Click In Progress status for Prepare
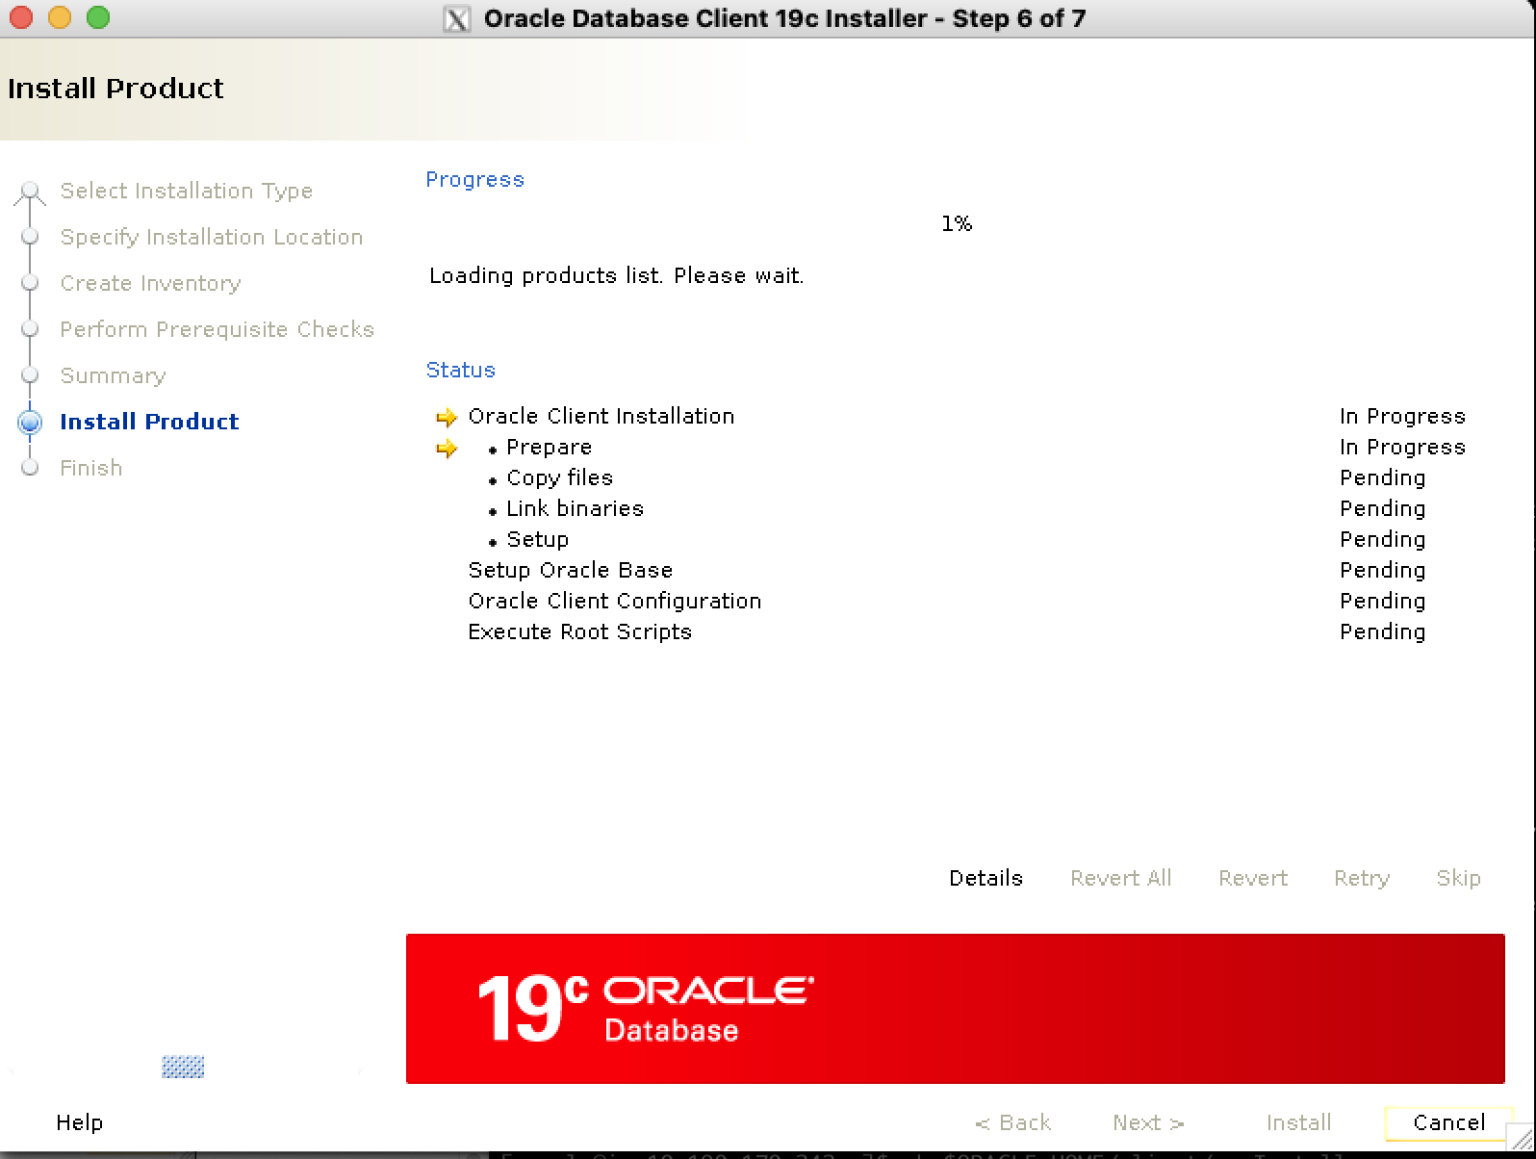The image size is (1536, 1159). [x=1402, y=447]
